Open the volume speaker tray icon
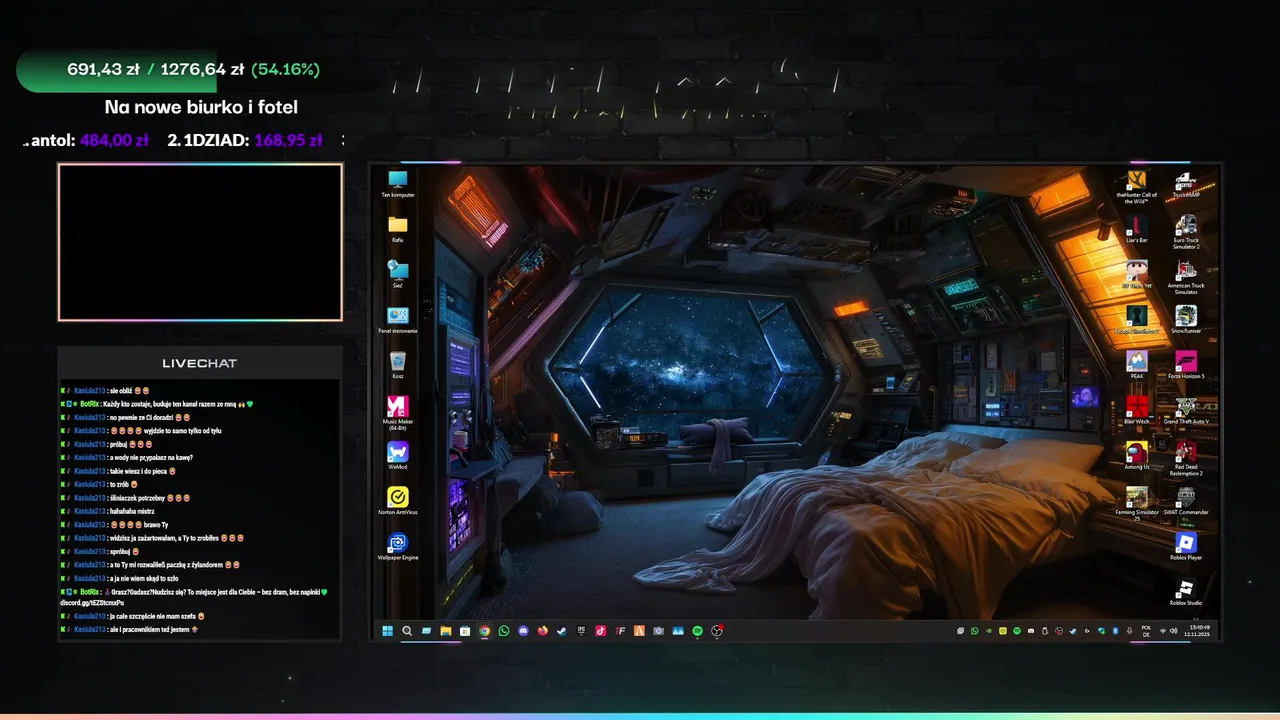Screen dimensions: 1280x720 point(1174,631)
